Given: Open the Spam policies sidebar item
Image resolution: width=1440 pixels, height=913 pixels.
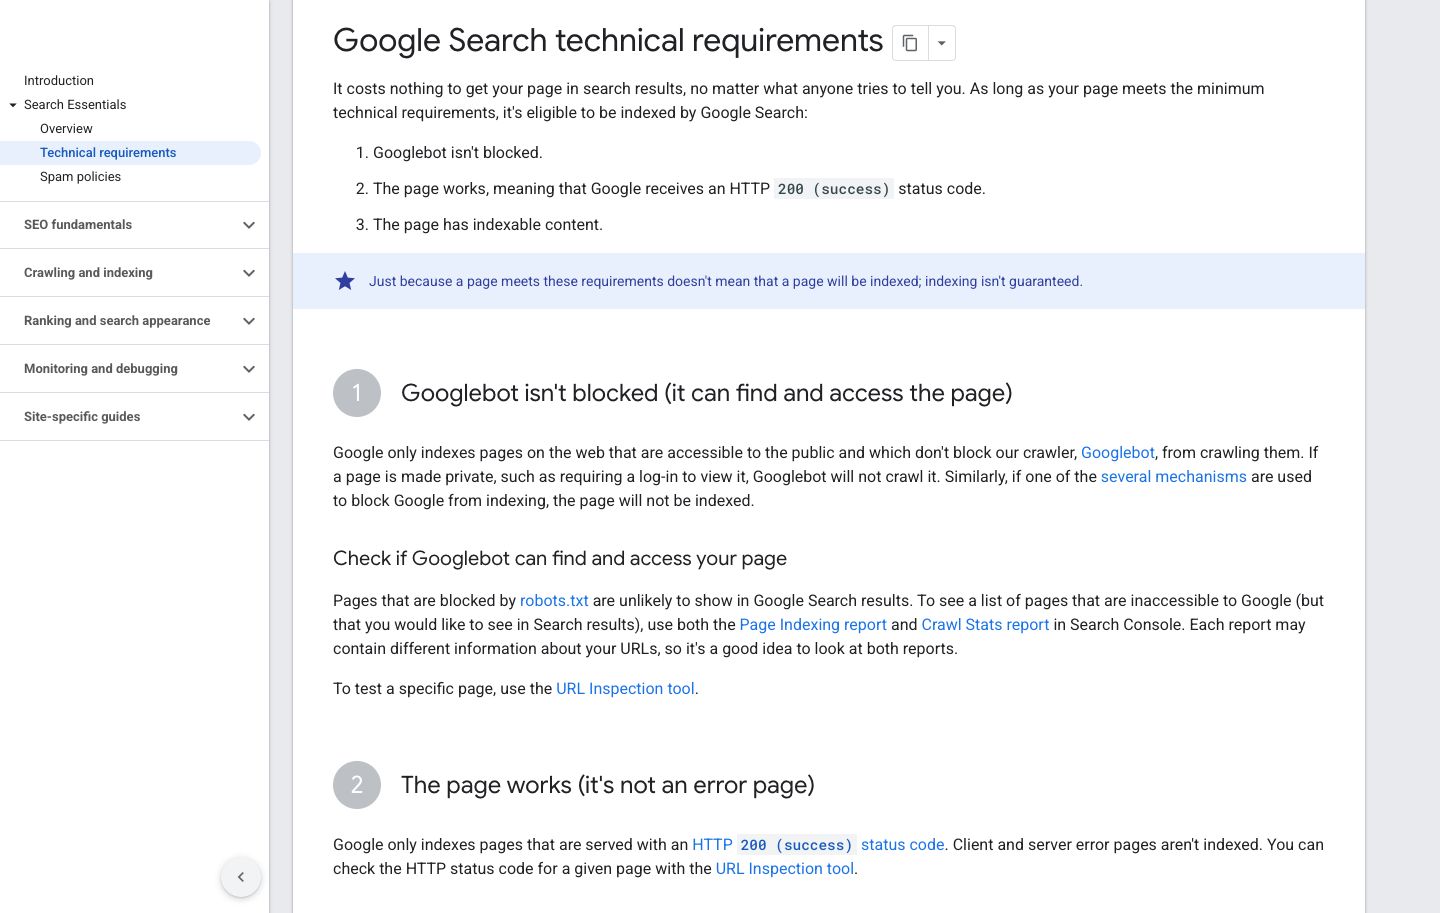Looking at the screenshot, I should click(x=80, y=177).
